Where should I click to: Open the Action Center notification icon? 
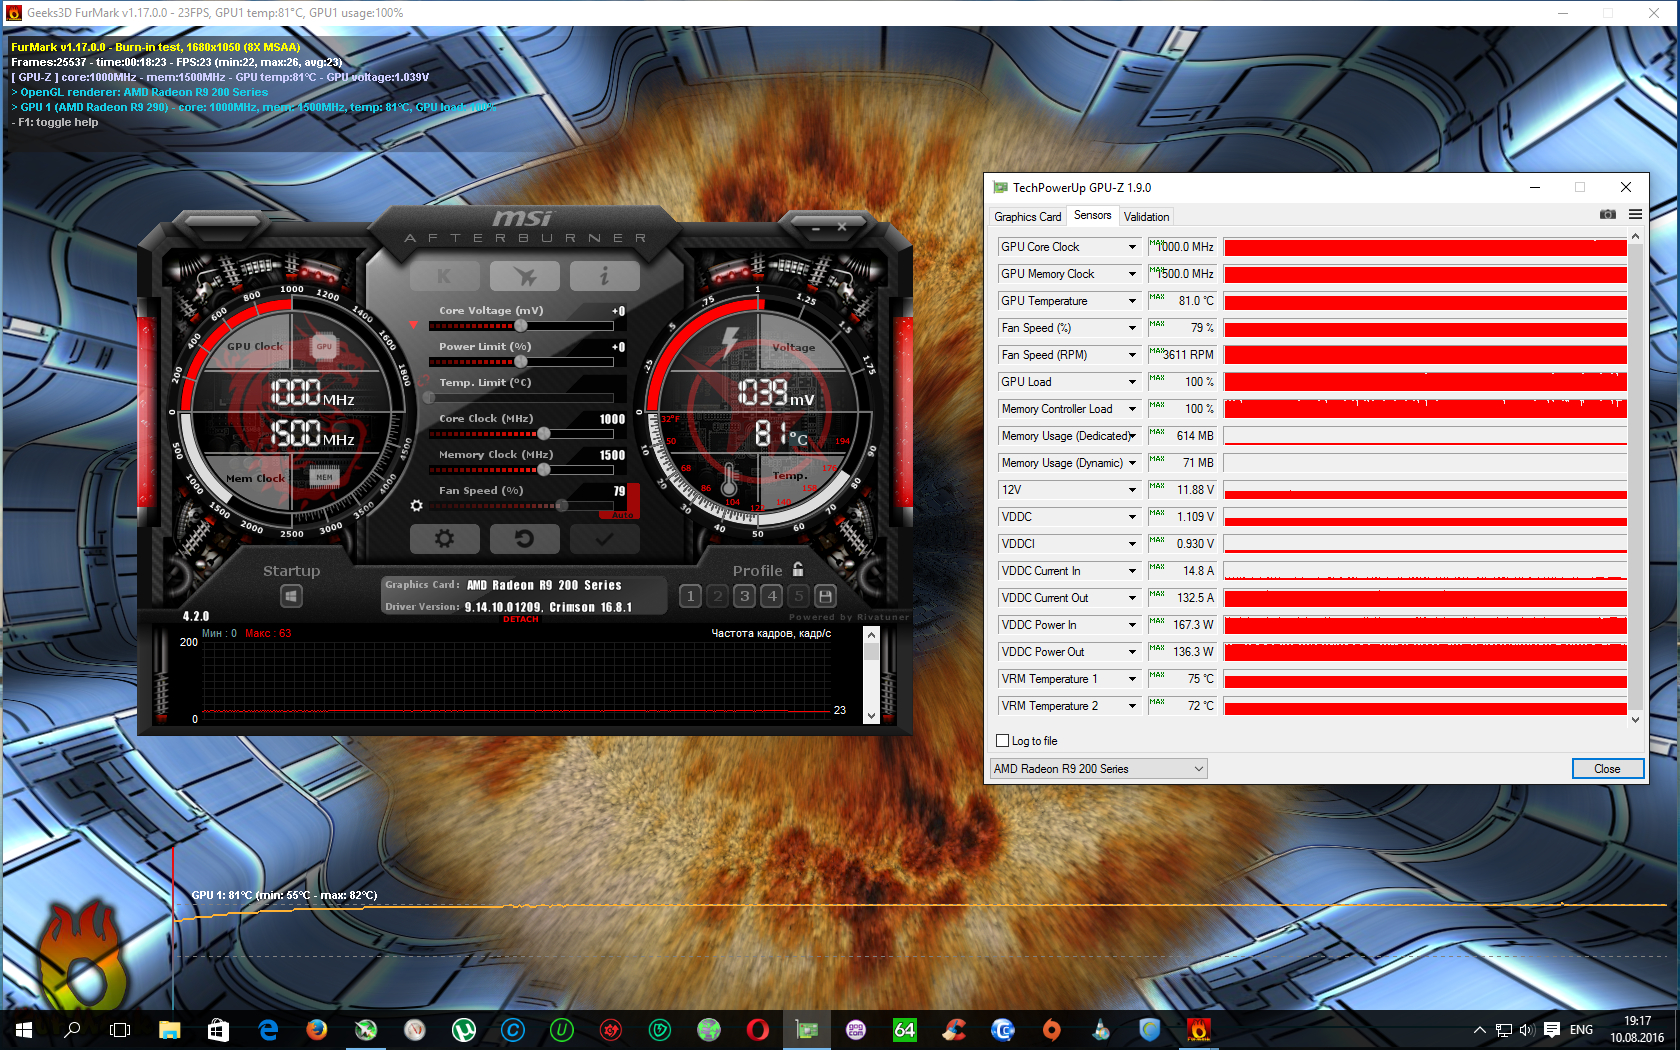click(1552, 1030)
